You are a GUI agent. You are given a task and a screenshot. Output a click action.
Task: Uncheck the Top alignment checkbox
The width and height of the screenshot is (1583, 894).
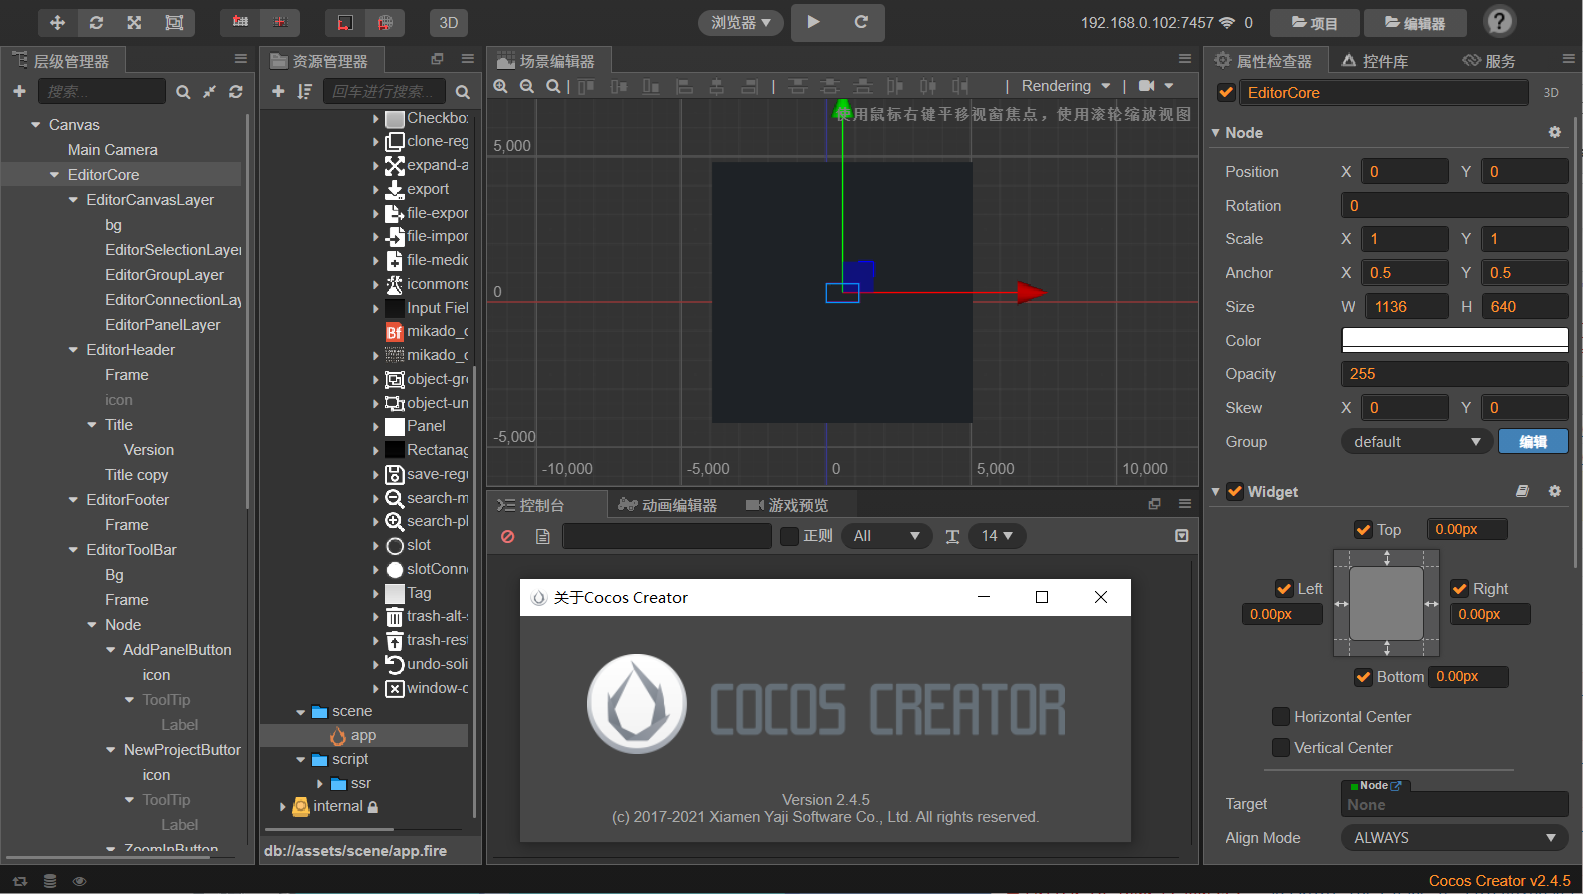pyautogui.click(x=1363, y=530)
